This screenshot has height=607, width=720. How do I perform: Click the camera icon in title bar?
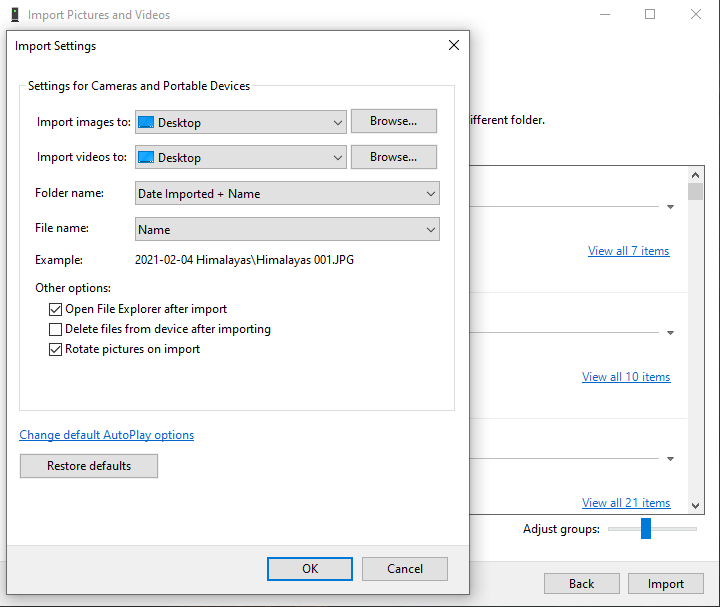point(14,15)
